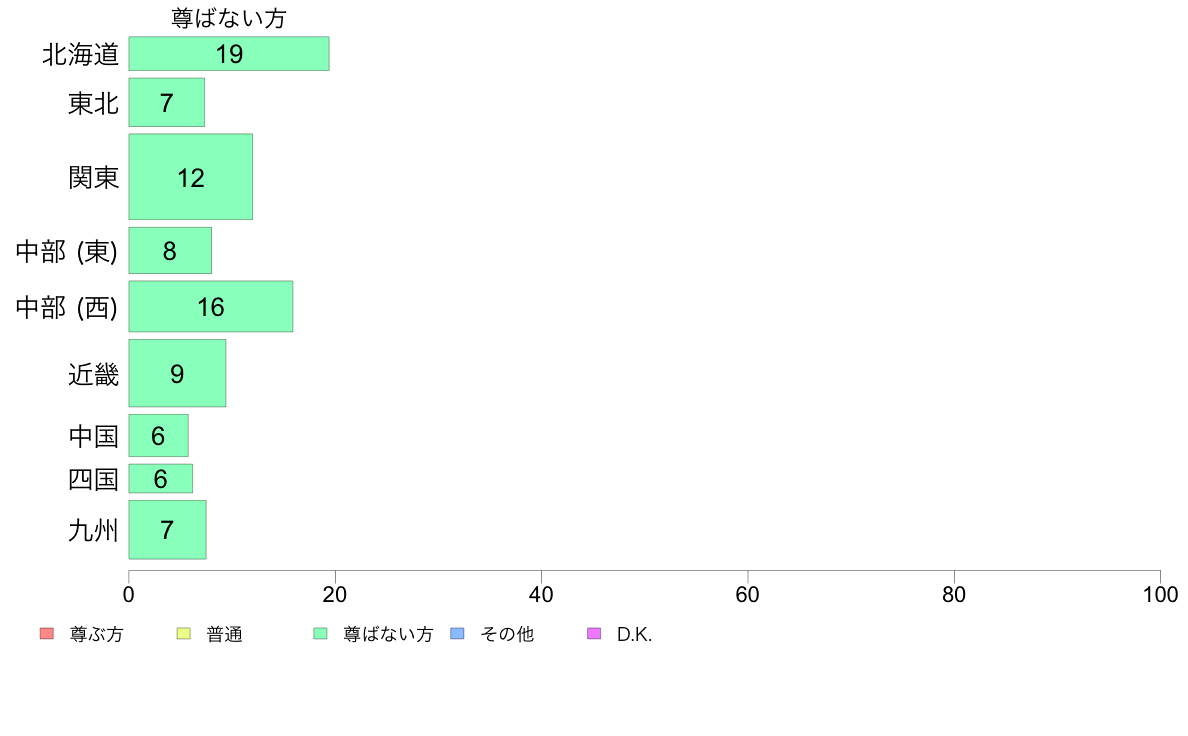Click the axis tick label 40

pyautogui.click(x=541, y=594)
